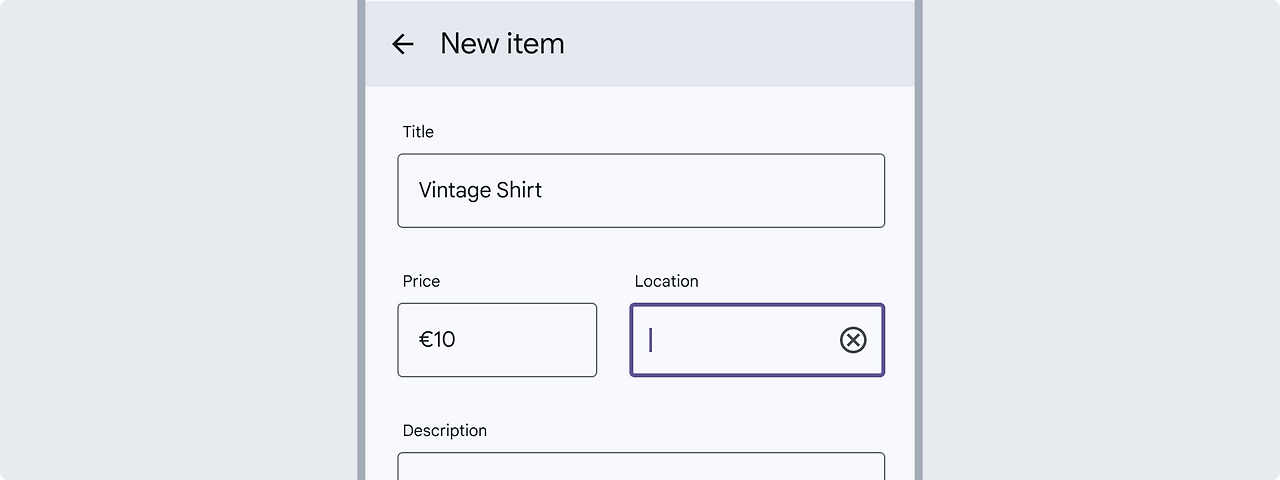Click the text cursor in Location field
1280x480 pixels.
click(651, 340)
